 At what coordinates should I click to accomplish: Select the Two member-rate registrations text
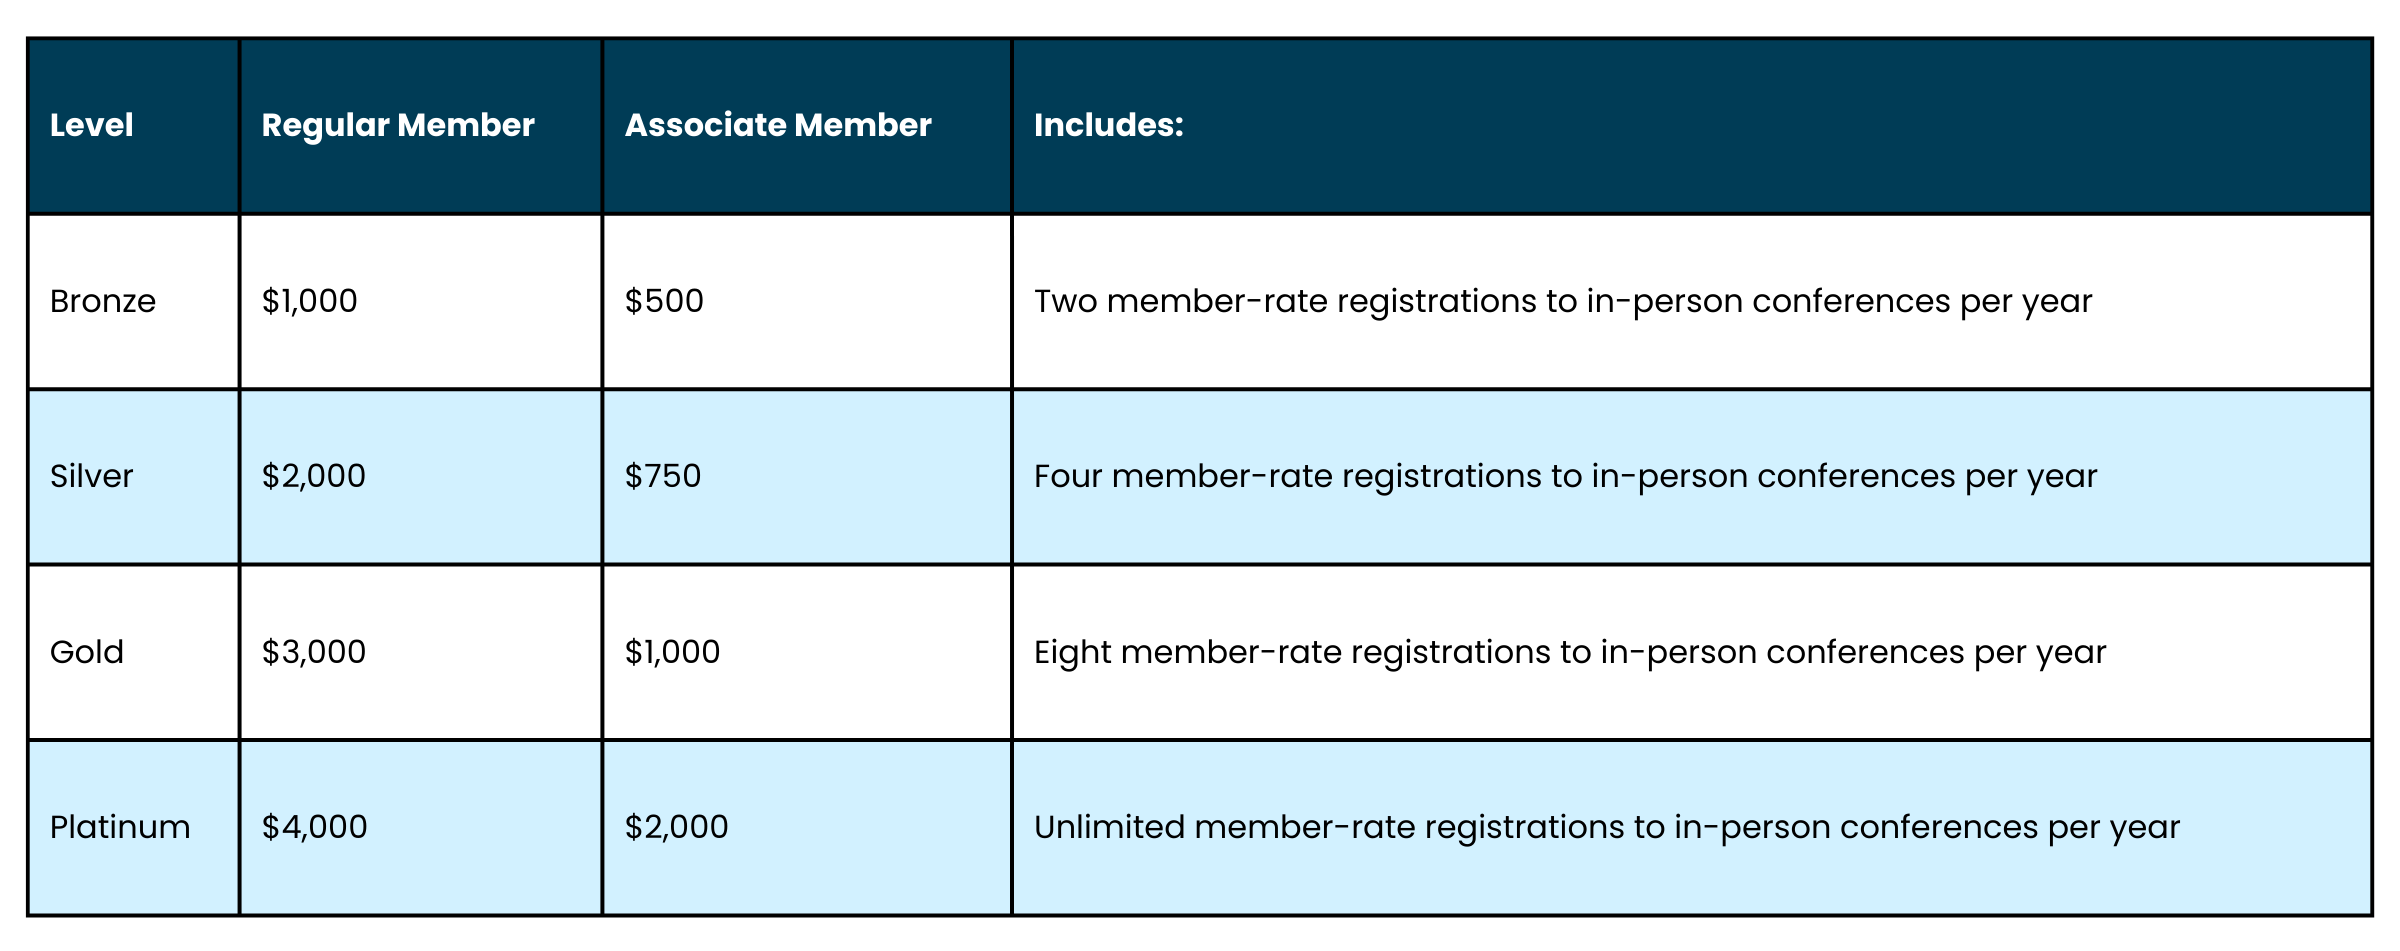coord(1562,301)
